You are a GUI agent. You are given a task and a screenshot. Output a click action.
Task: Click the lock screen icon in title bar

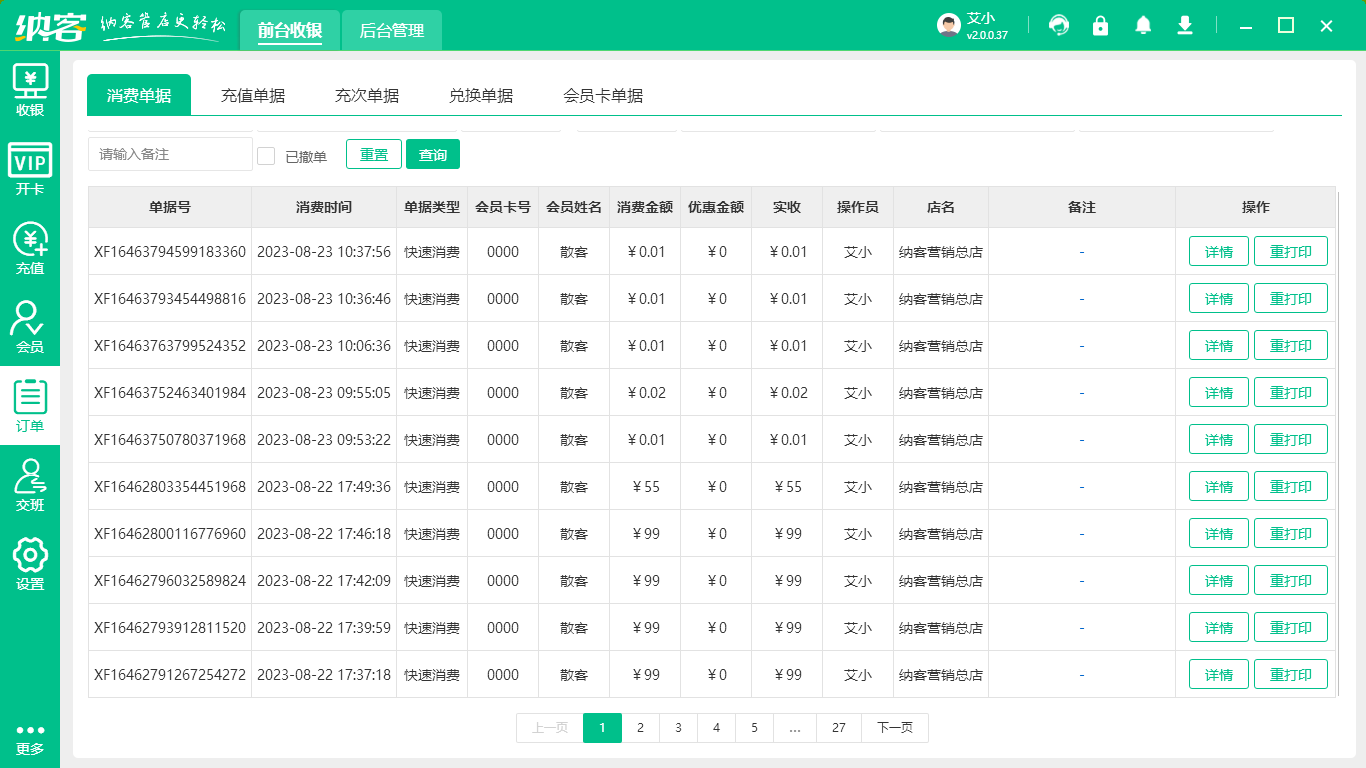[1100, 25]
